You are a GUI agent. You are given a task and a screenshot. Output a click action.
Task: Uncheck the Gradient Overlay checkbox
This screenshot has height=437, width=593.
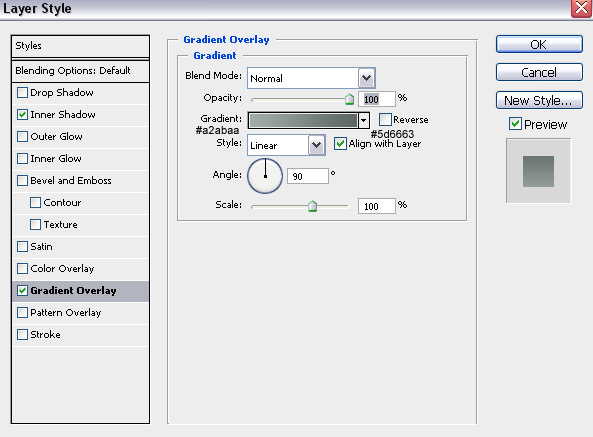click(x=22, y=290)
